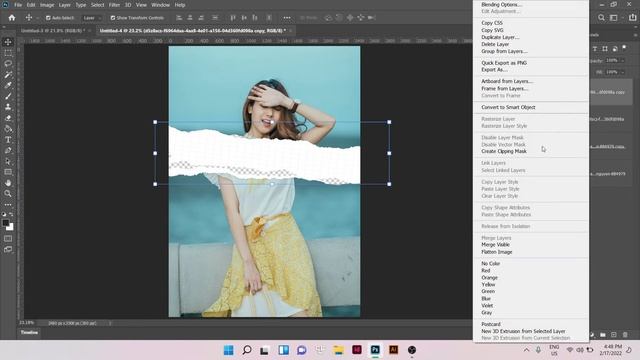Image resolution: width=640 pixels, height=360 pixels.
Task: Toggle Quick Mask mode icon
Action: click(x=8, y=238)
